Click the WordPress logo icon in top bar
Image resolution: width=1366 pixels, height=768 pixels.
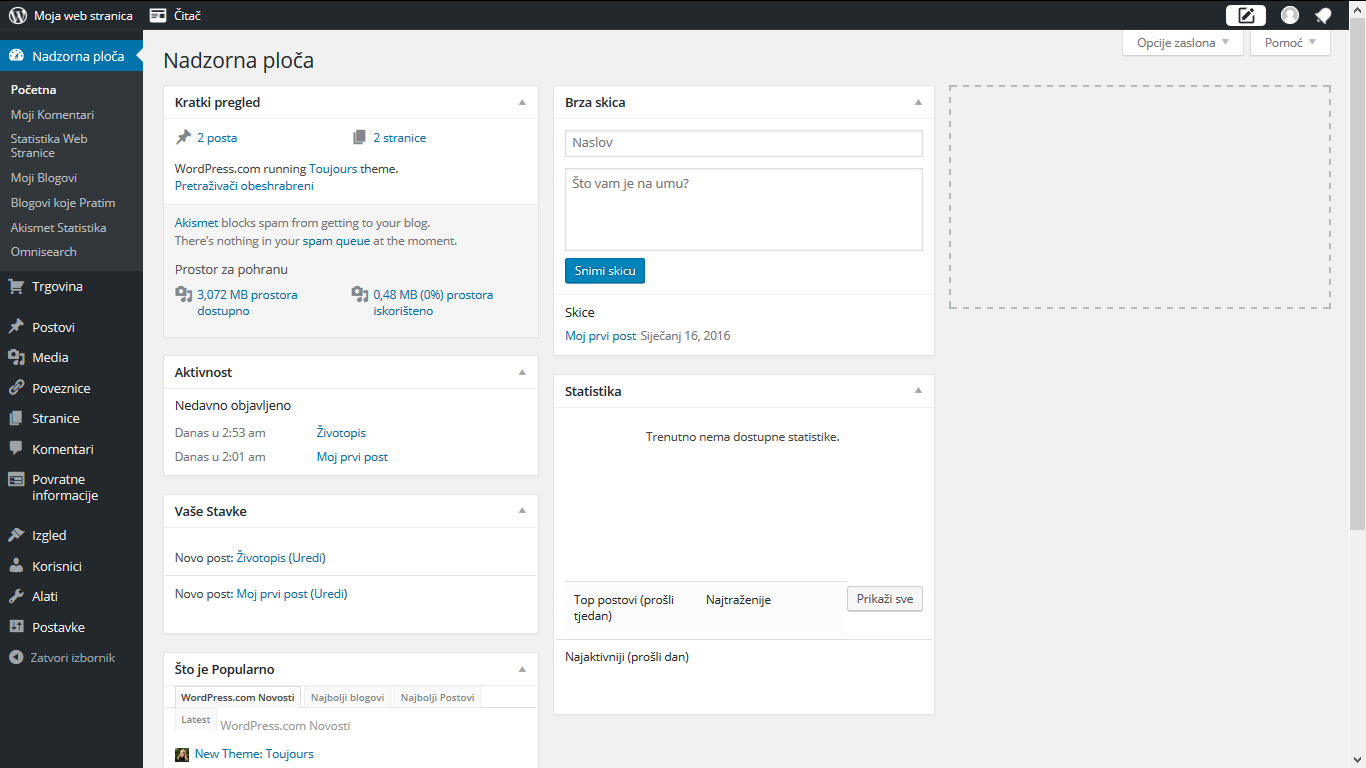pyautogui.click(x=18, y=15)
